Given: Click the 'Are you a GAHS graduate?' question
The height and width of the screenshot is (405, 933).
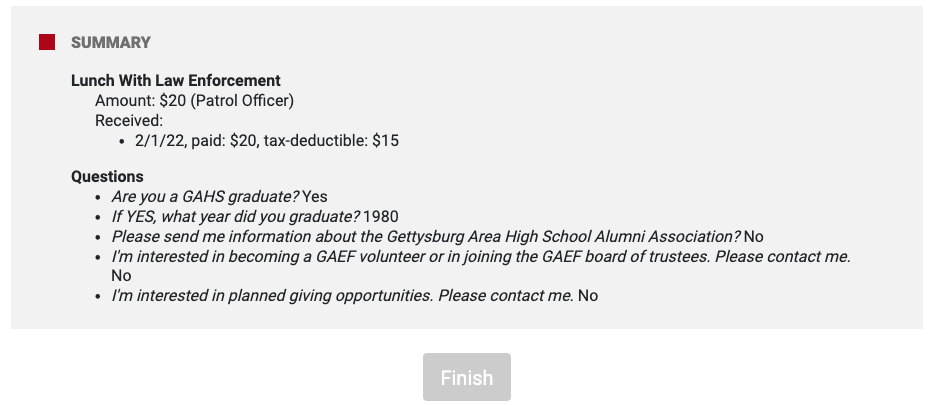Looking at the screenshot, I should tap(205, 197).
